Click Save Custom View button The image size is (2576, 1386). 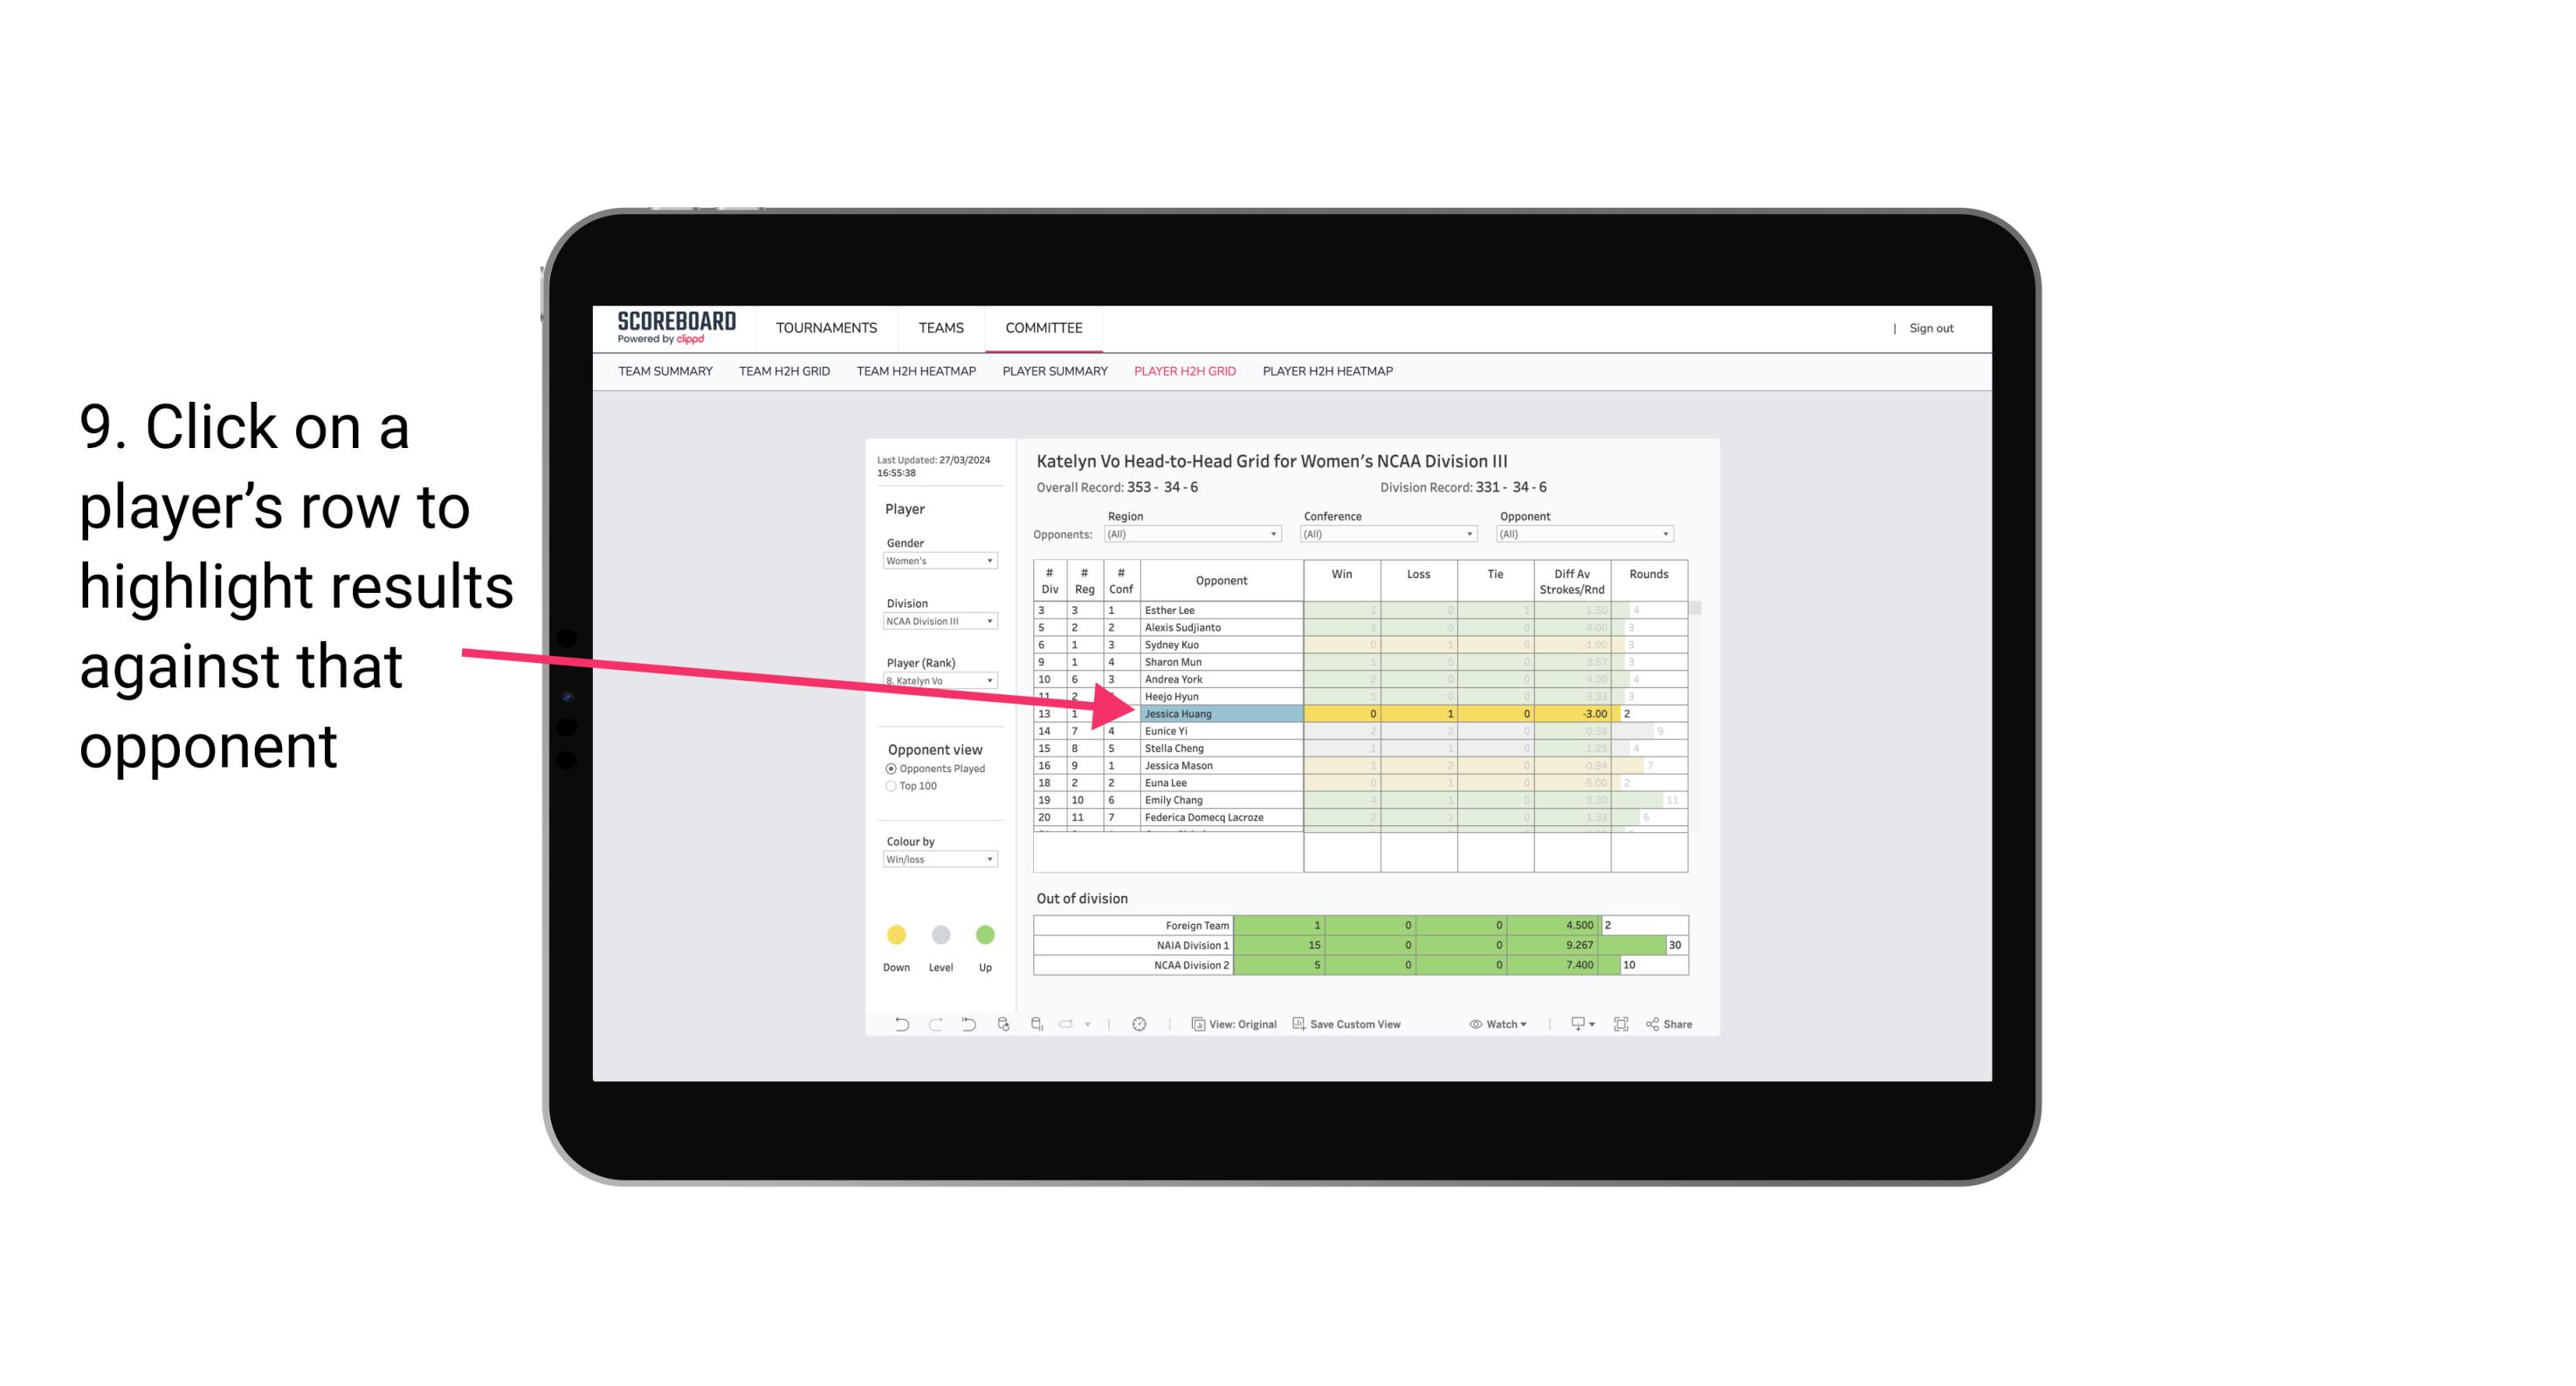[1365, 1026]
